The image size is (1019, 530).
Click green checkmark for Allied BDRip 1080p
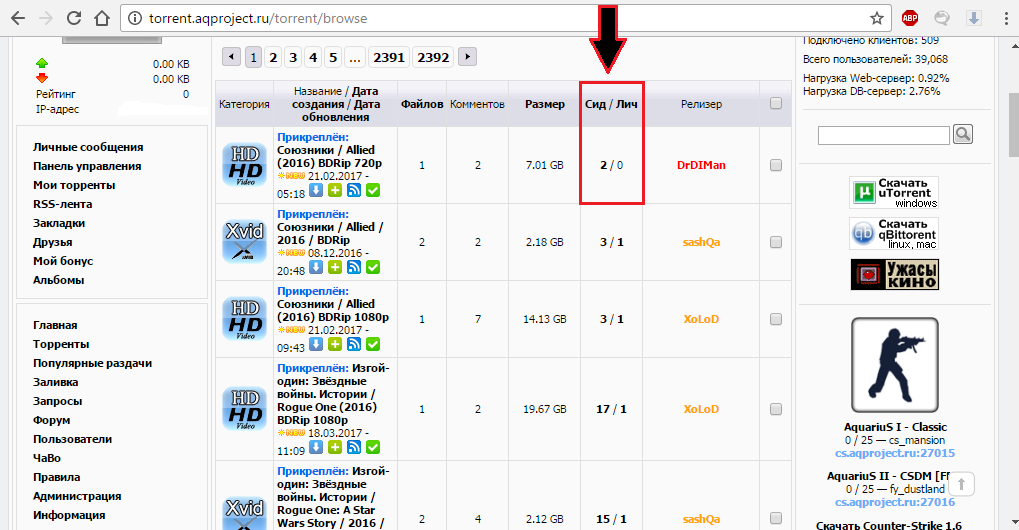coord(373,344)
